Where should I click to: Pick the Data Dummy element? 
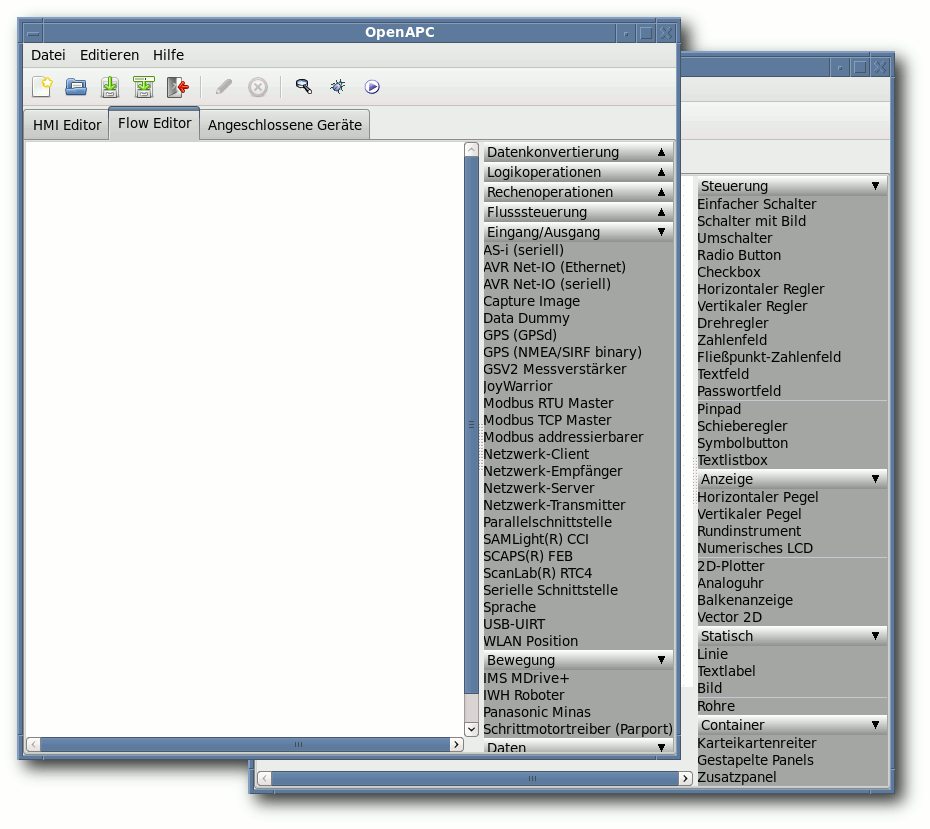pos(526,318)
